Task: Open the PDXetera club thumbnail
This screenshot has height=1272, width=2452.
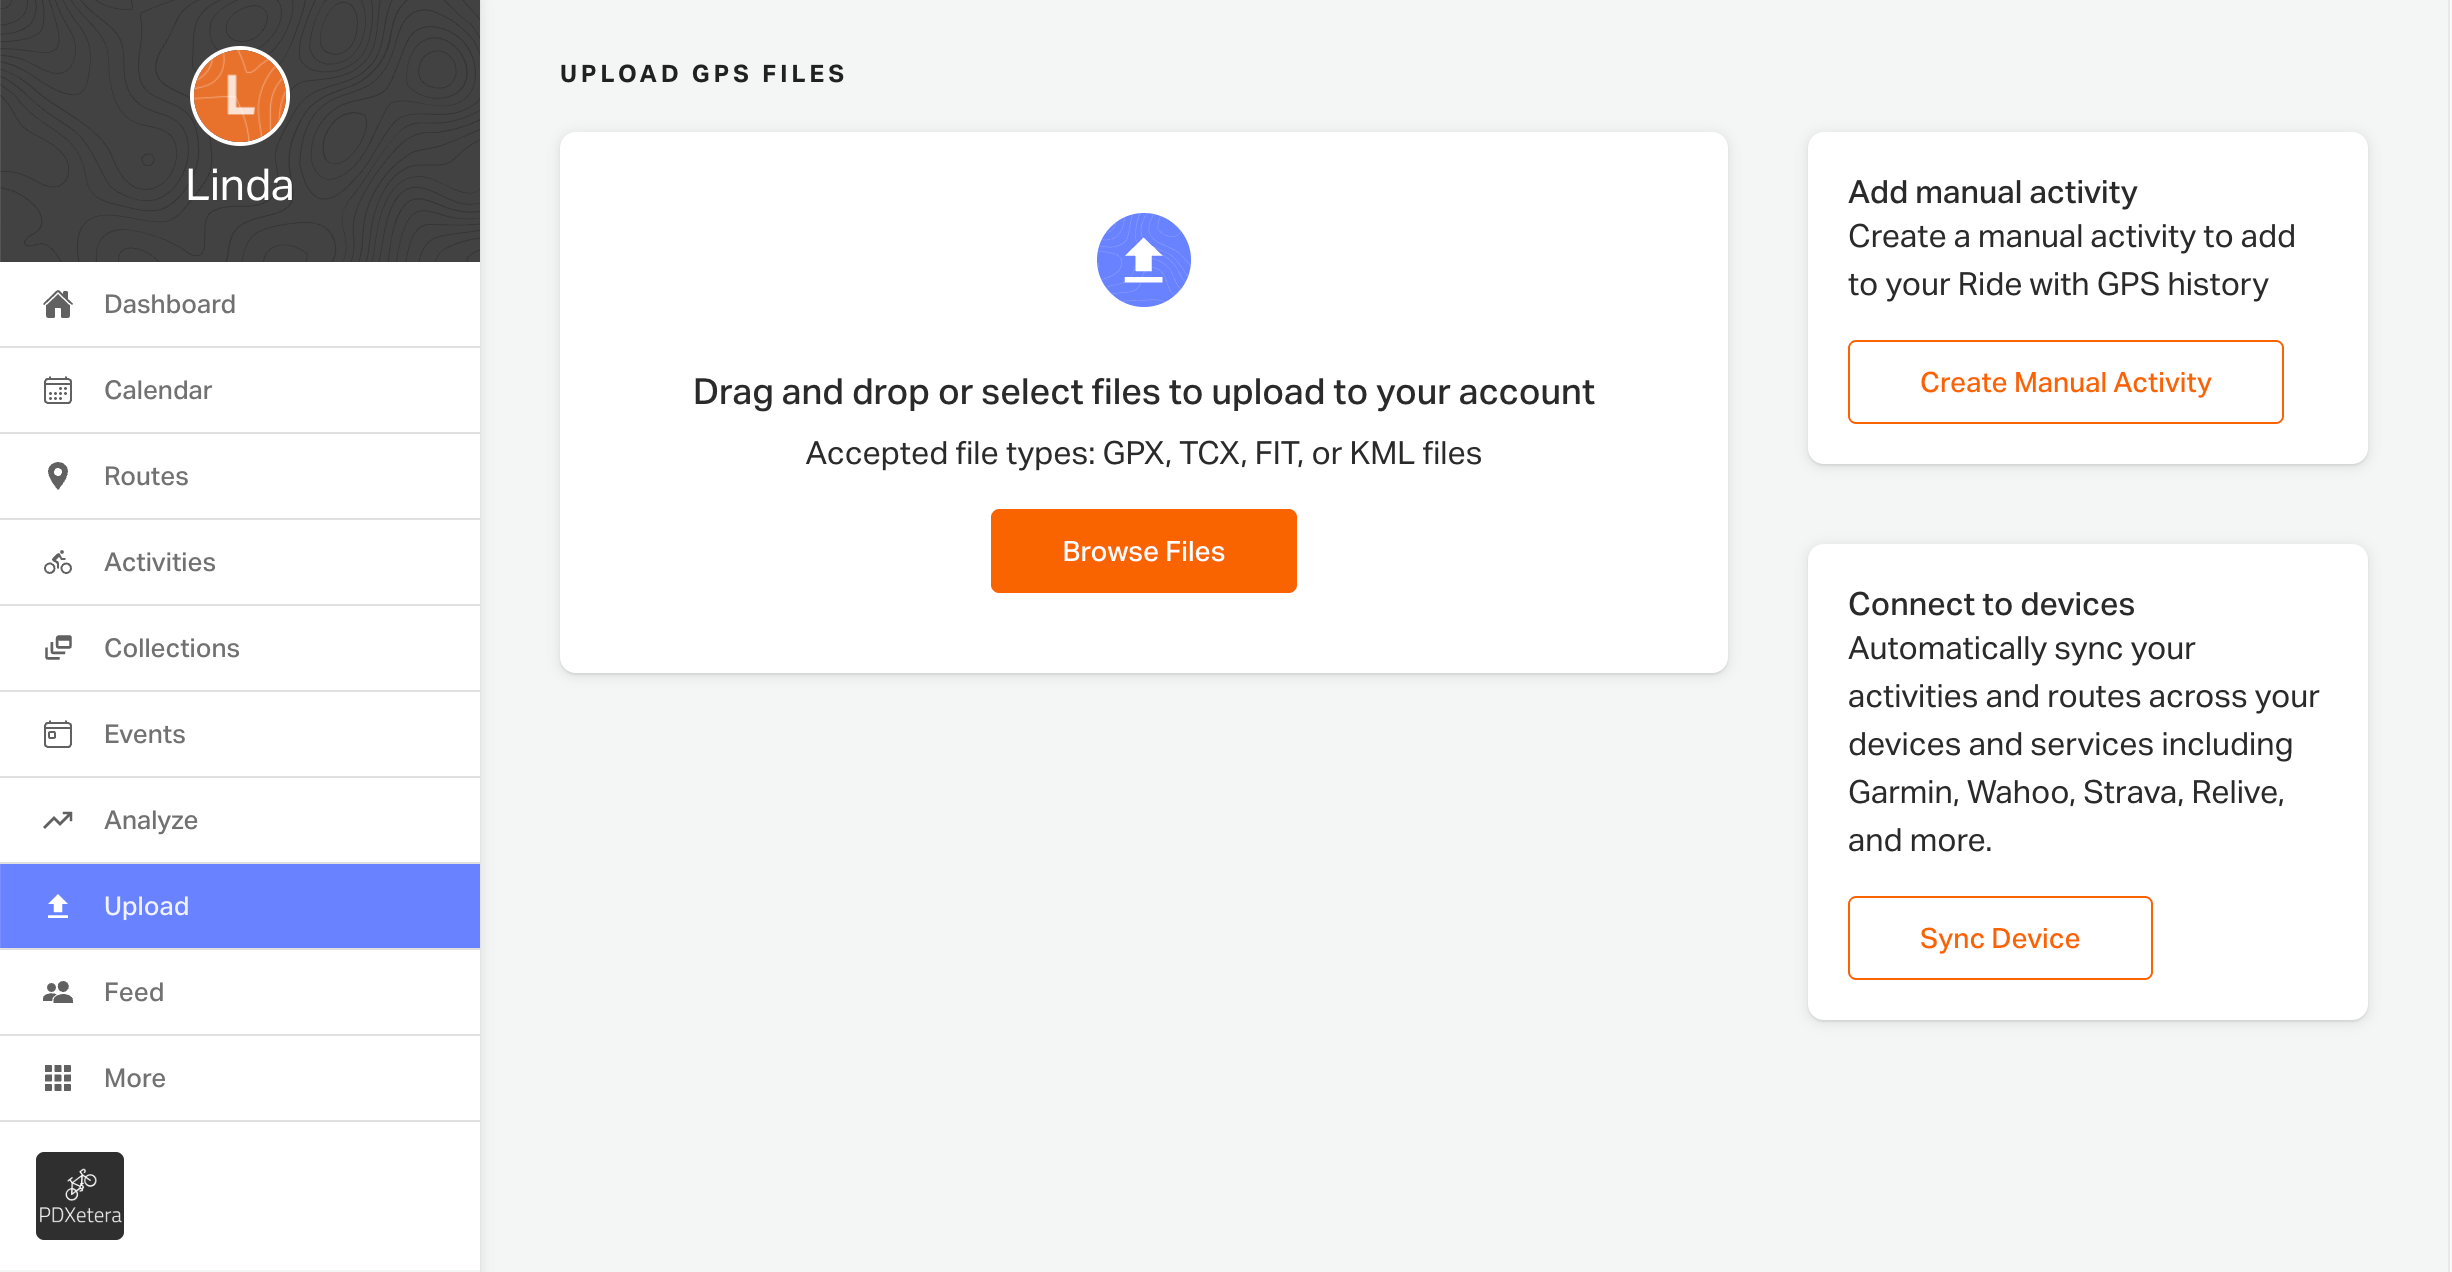Action: [x=80, y=1196]
